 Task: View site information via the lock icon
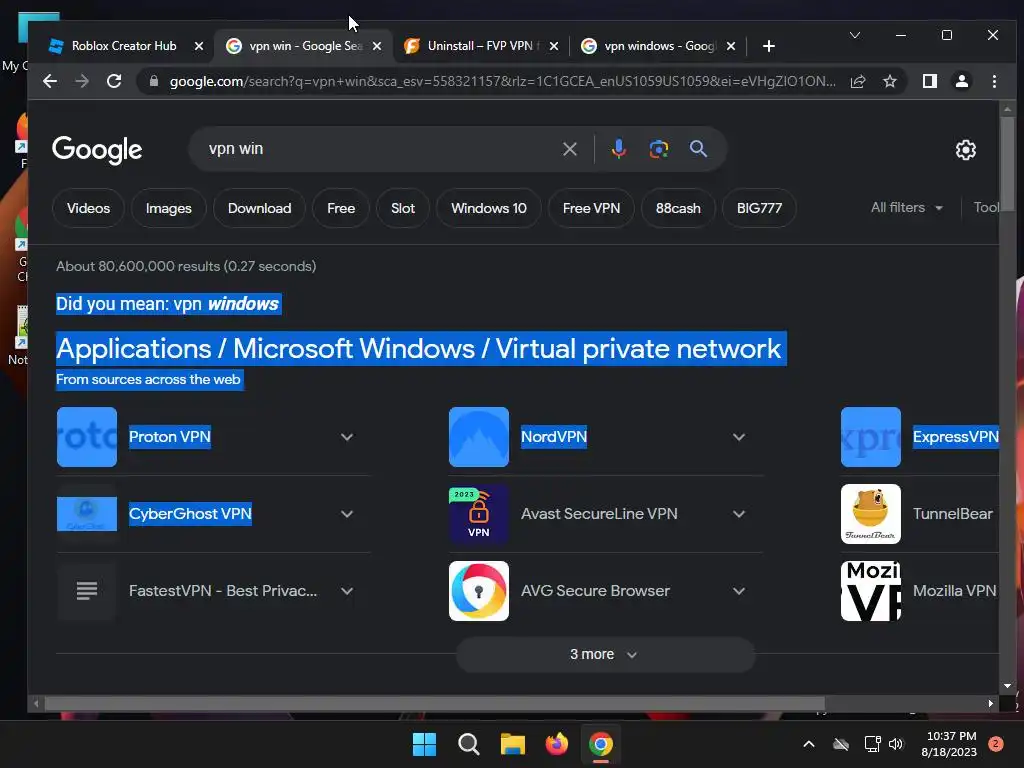[x=154, y=81]
